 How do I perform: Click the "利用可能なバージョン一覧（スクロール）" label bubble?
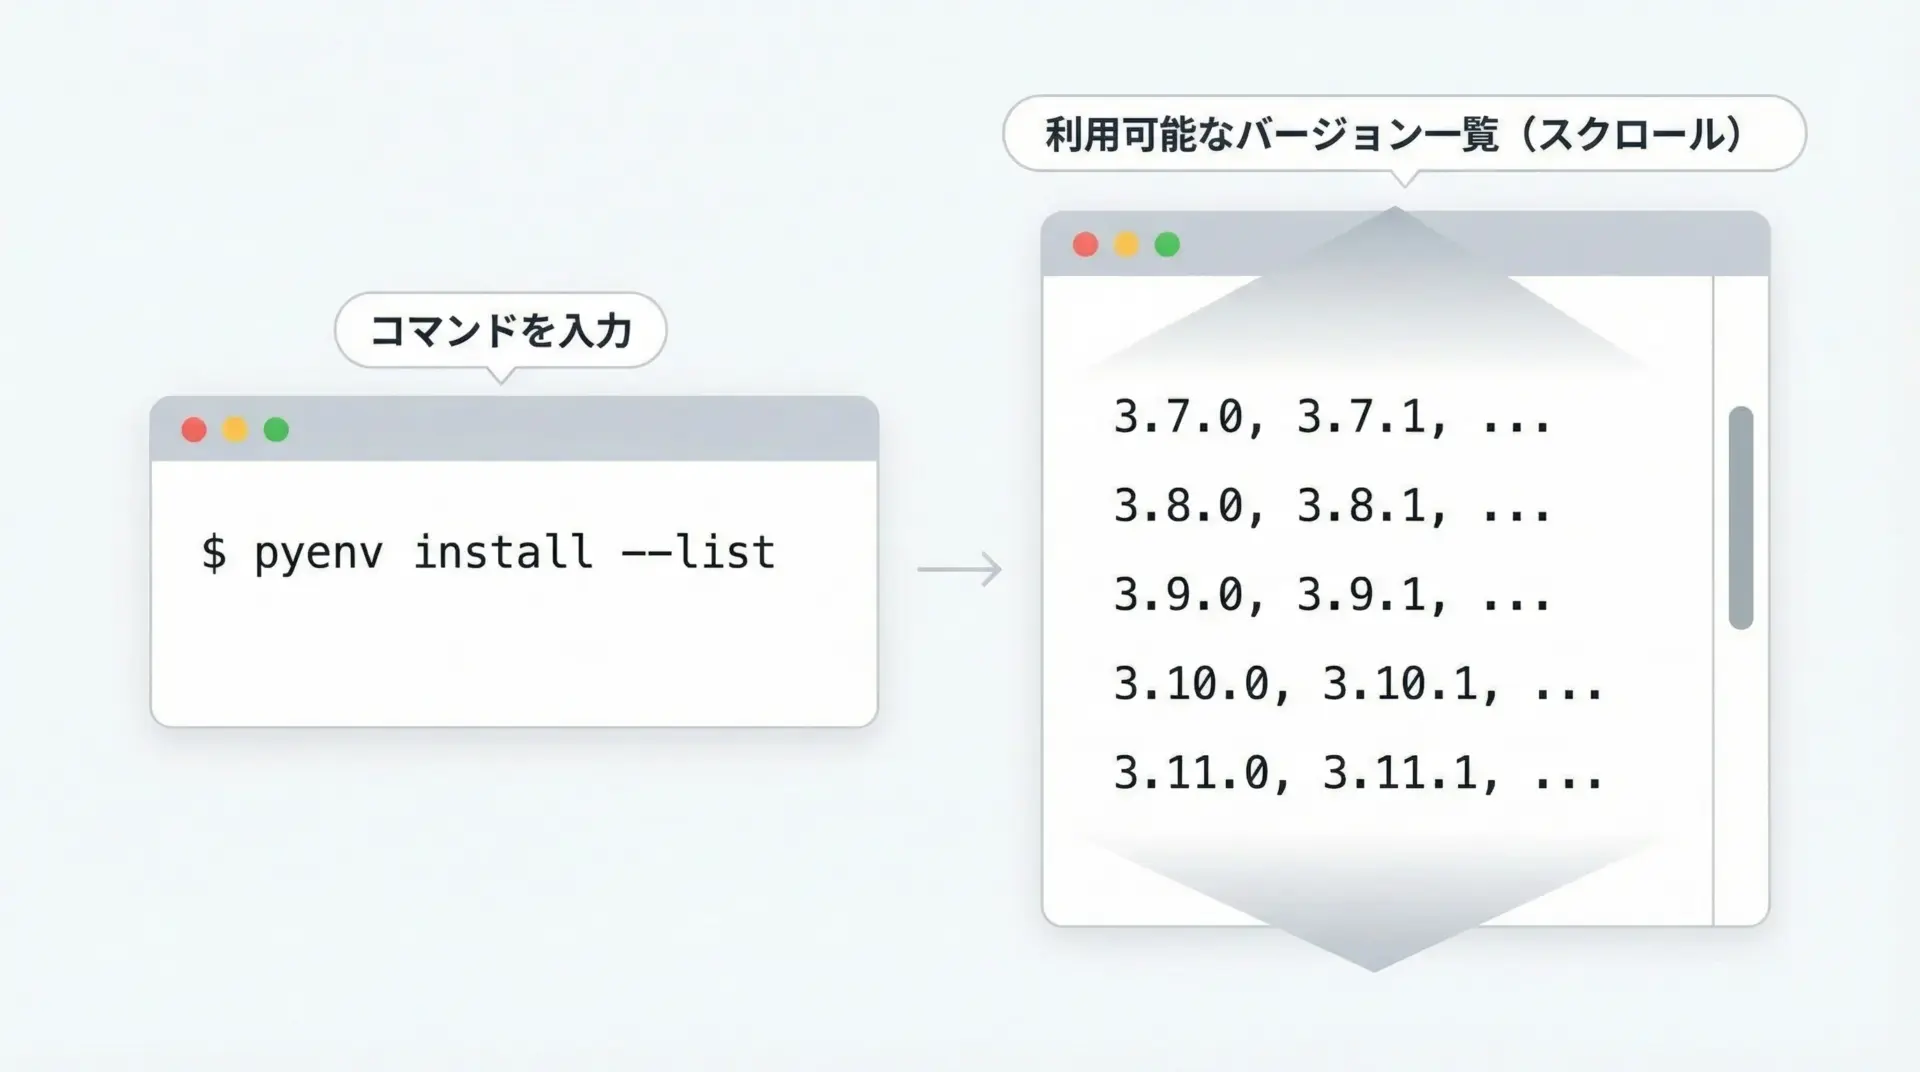[x=1403, y=134]
